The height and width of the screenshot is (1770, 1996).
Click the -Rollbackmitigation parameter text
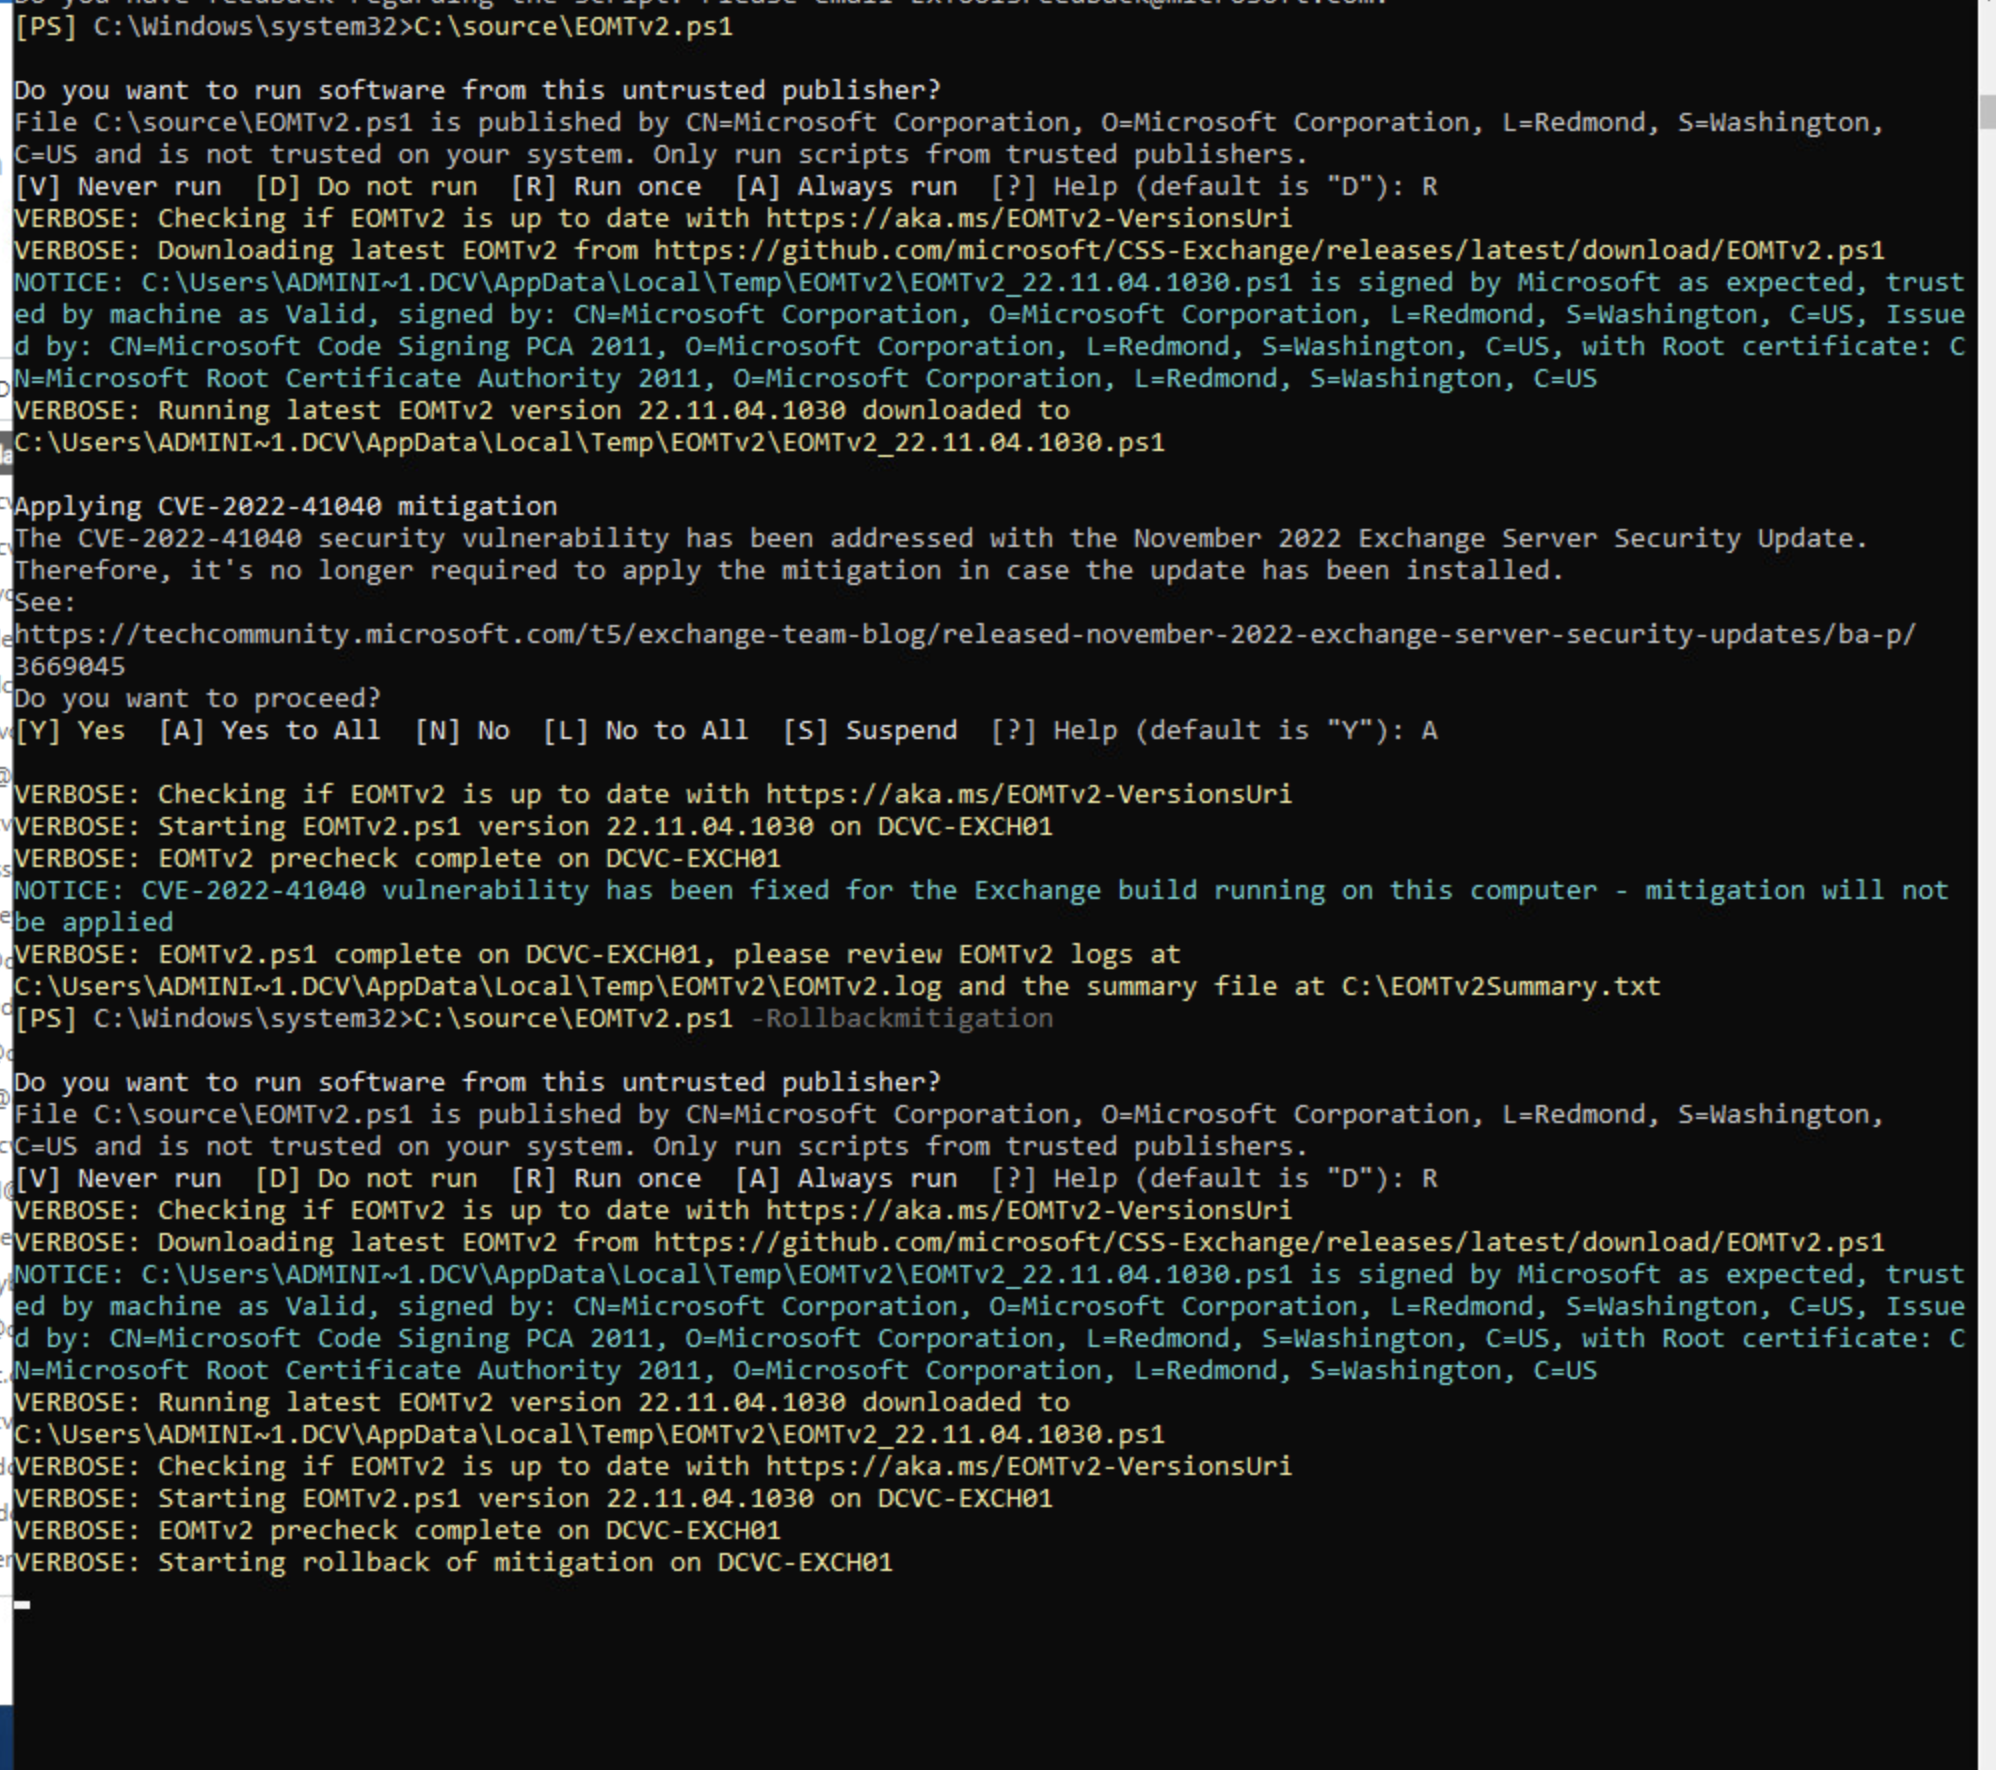coord(900,1018)
